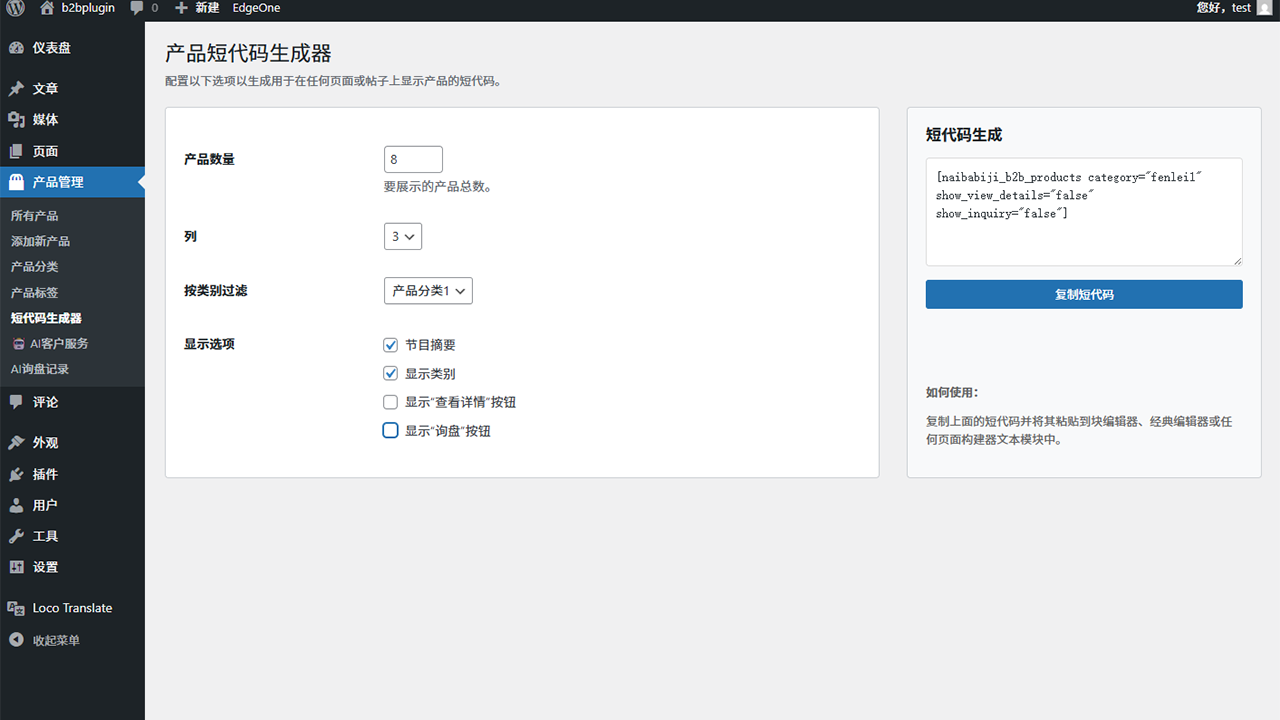Switch to 所有产品 menu item
The width and height of the screenshot is (1280, 720).
click(34, 215)
